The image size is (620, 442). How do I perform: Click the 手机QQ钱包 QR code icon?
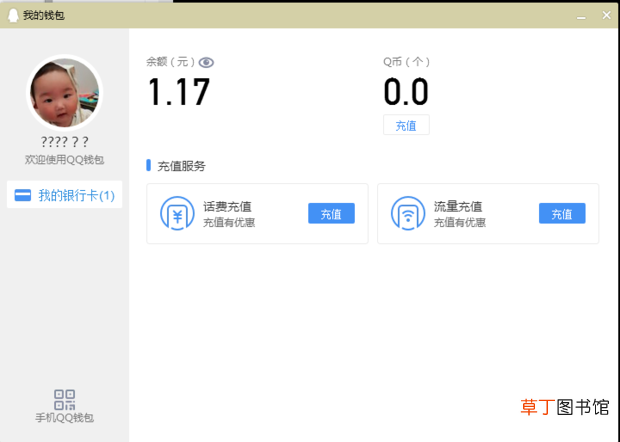coord(64,400)
